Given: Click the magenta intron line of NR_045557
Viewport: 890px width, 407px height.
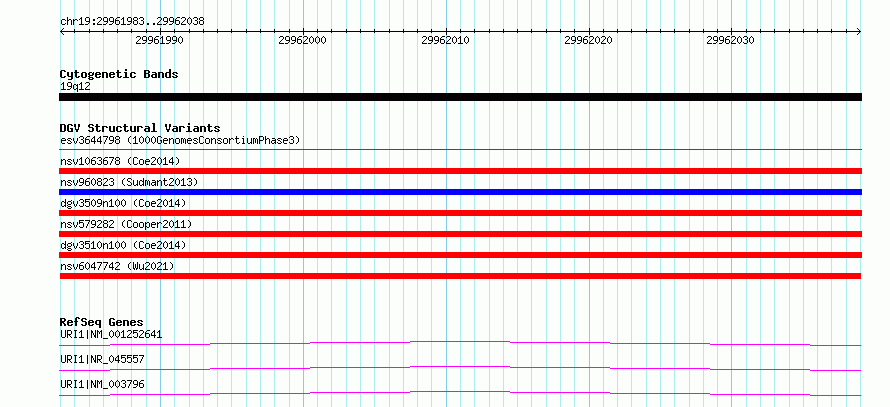Looking at the screenshot, I should 460,367.
